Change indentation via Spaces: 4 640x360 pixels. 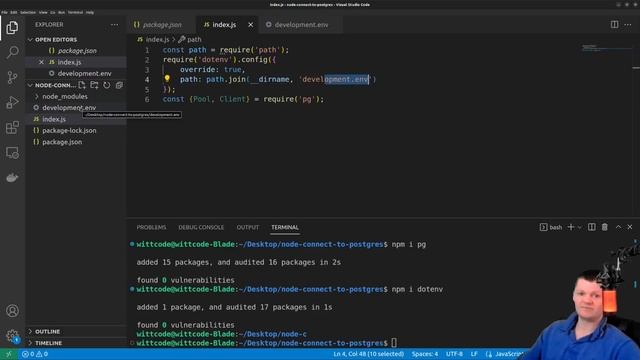(424, 354)
